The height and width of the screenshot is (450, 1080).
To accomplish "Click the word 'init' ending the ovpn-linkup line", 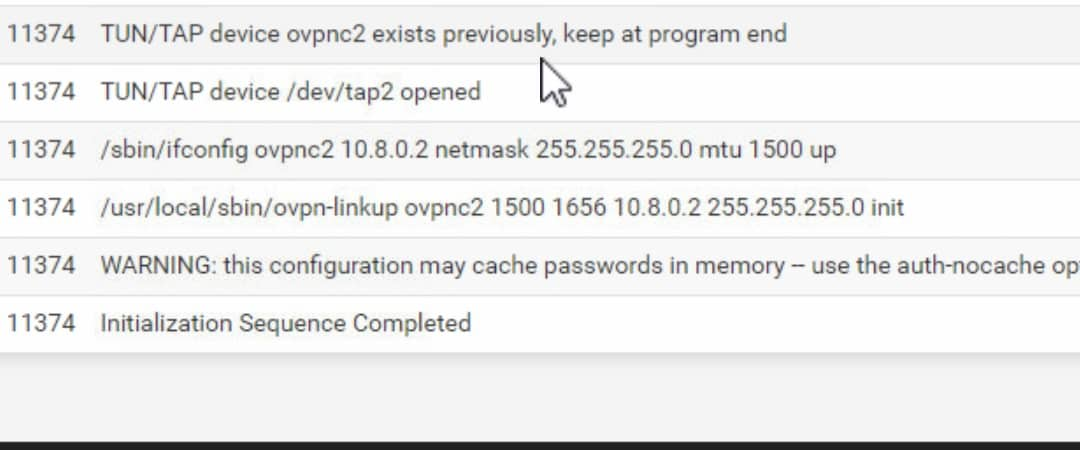I will click(x=886, y=208).
